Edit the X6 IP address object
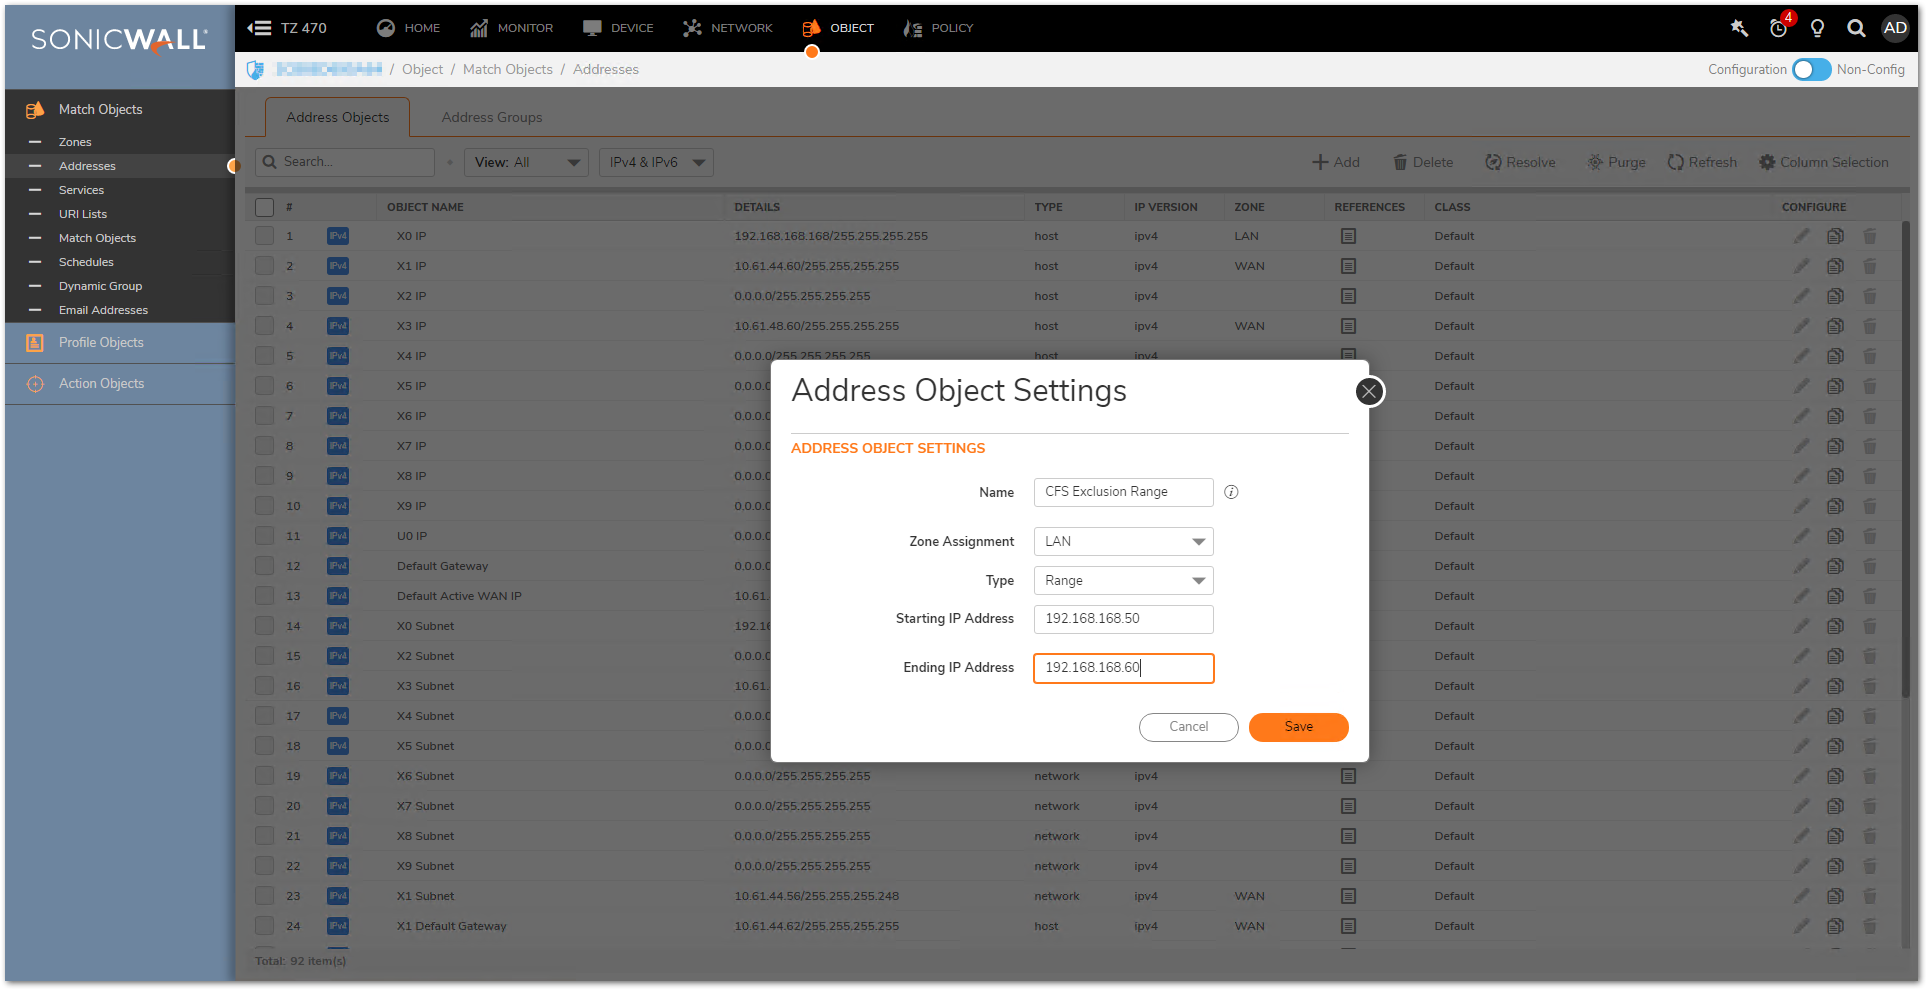This screenshot has height=990, width=1927. click(1801, 416)
